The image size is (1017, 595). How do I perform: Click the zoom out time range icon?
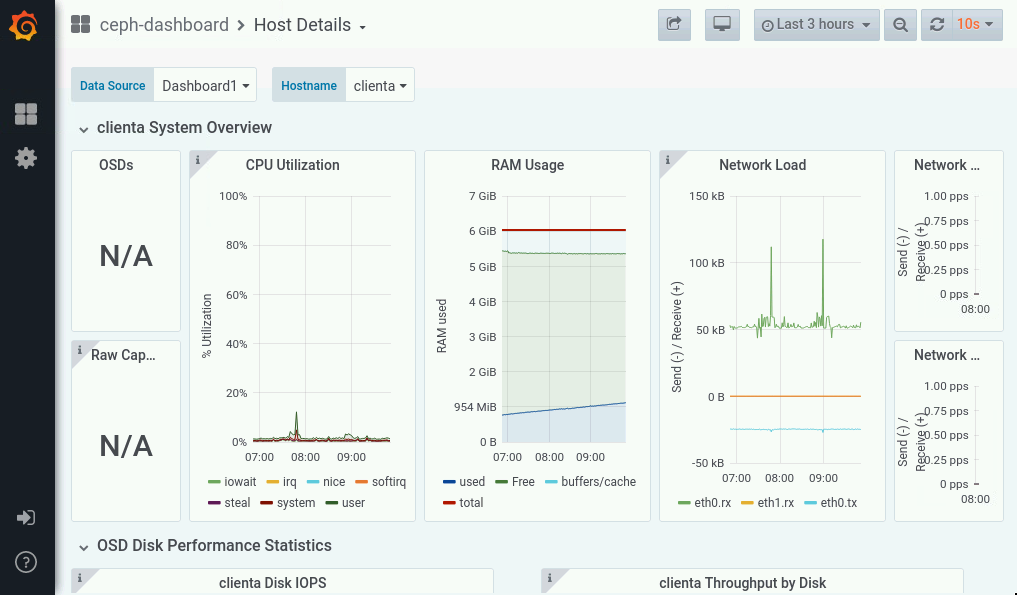pos(900,25)
